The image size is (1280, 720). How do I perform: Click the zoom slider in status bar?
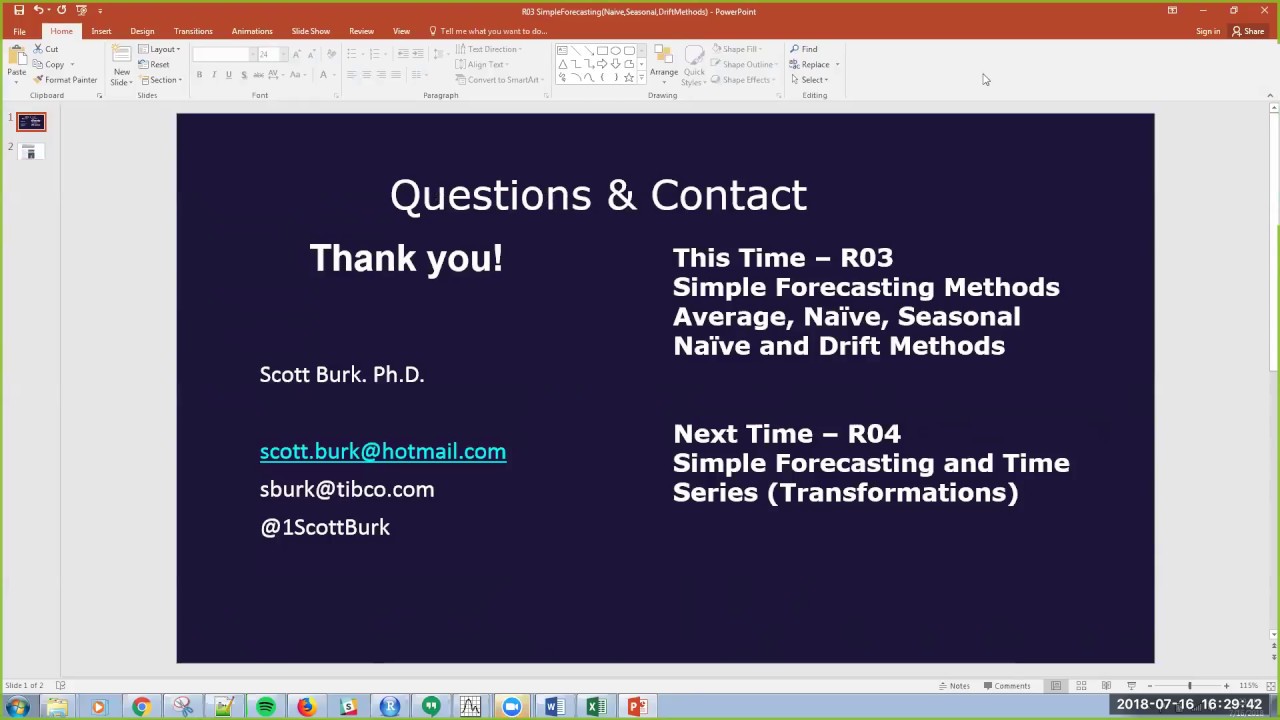tap(1189, 686)
